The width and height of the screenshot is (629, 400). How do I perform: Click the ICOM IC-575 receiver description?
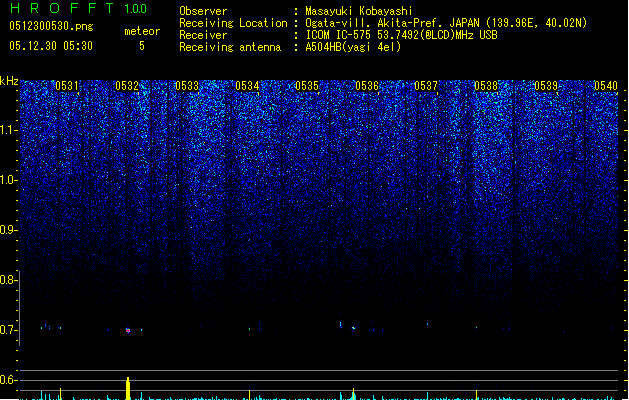click(401, 35)
